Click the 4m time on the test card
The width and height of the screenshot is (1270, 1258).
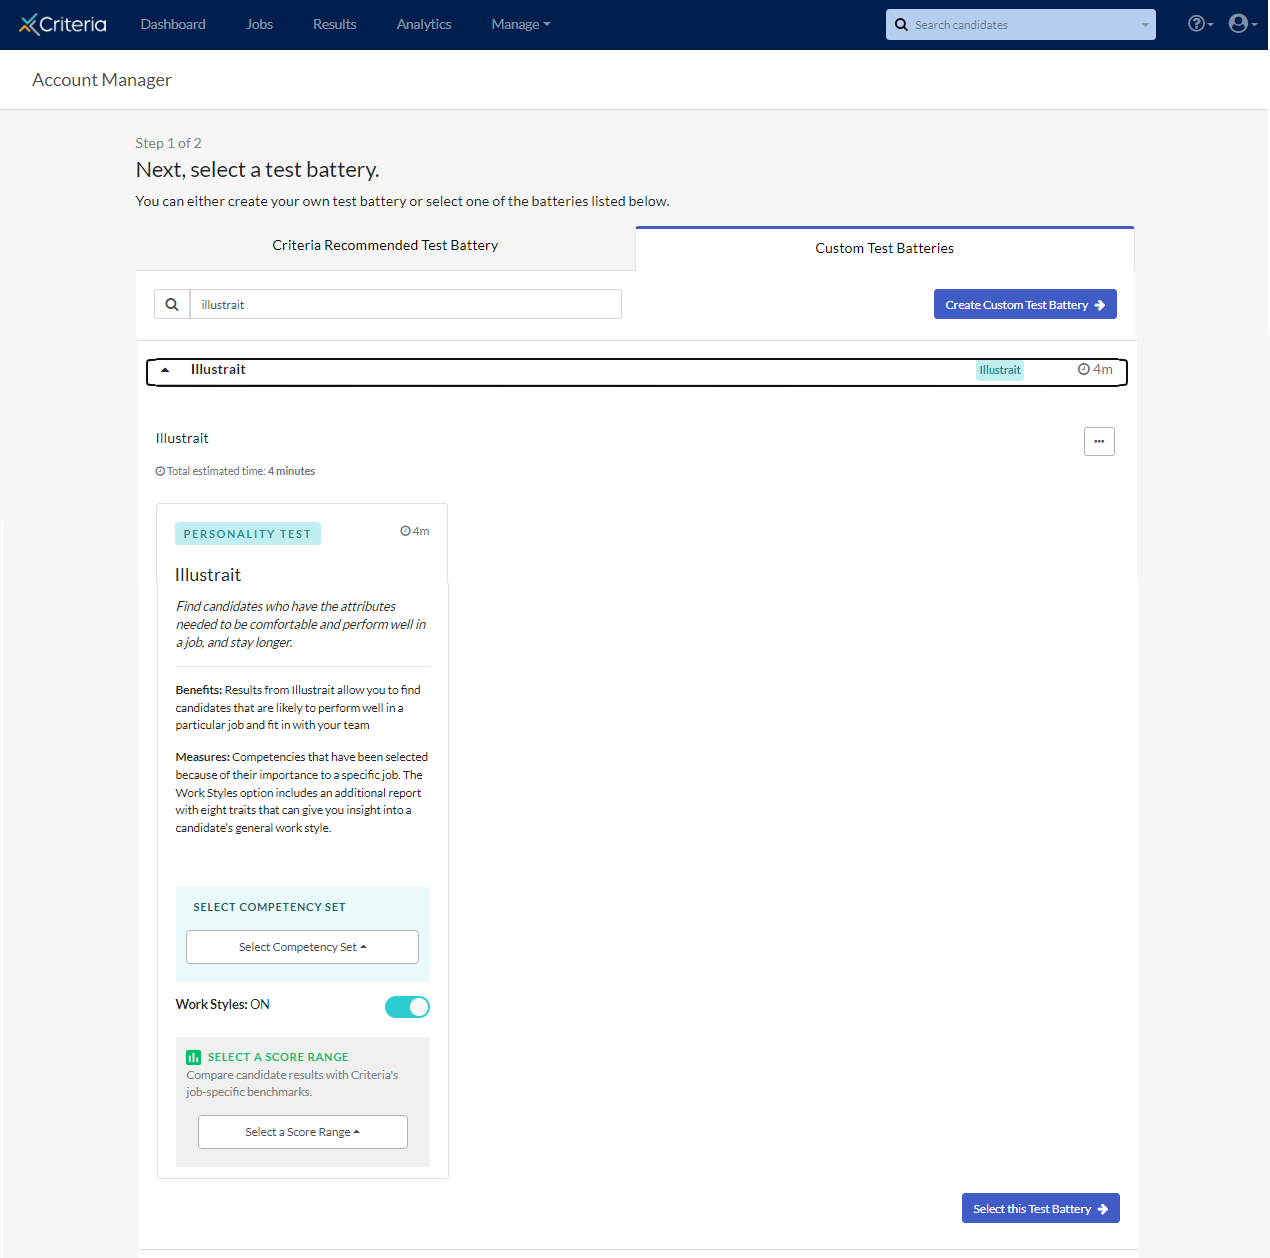(415, 531)
